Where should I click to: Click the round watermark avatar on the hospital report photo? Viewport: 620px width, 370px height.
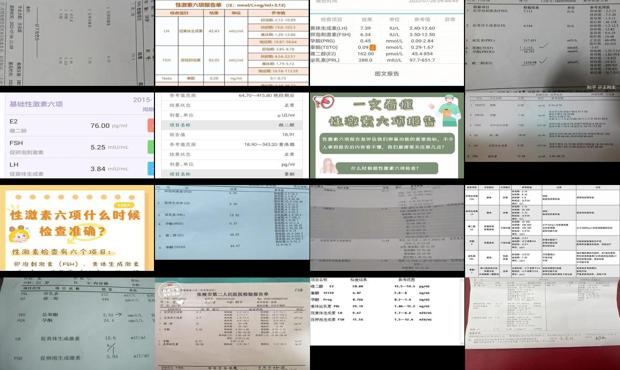click(x=171, y=291)
